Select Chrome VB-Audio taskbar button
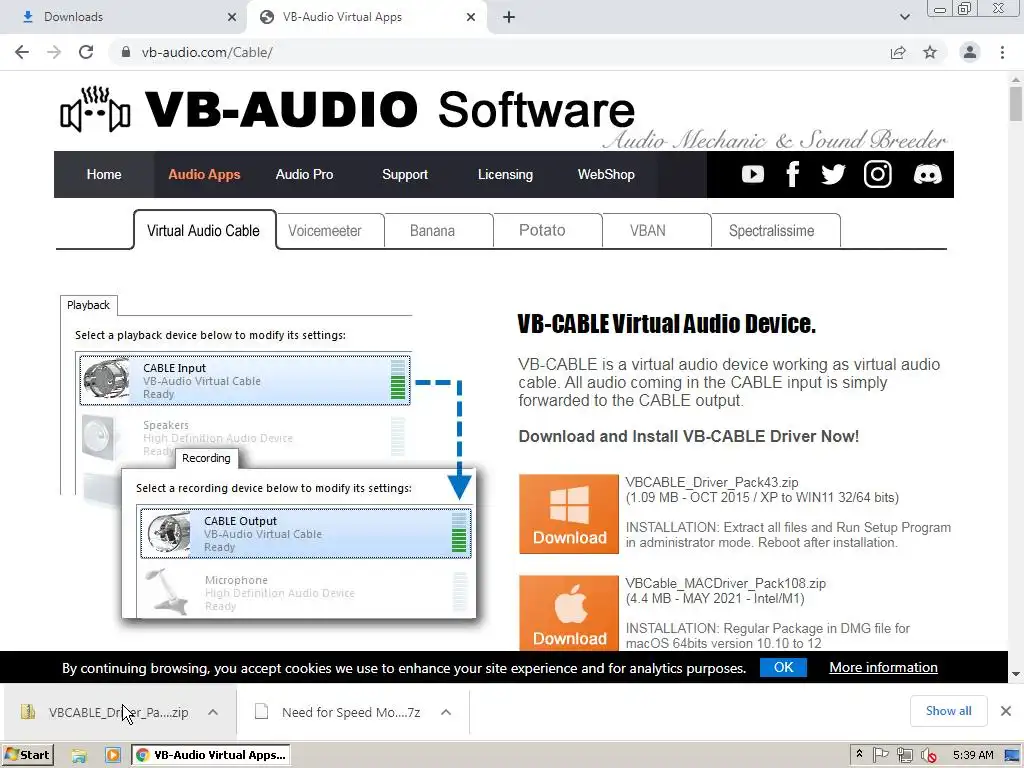This screenshot has height=768, width=1024. pyautogui.click(x=212, y=755)
